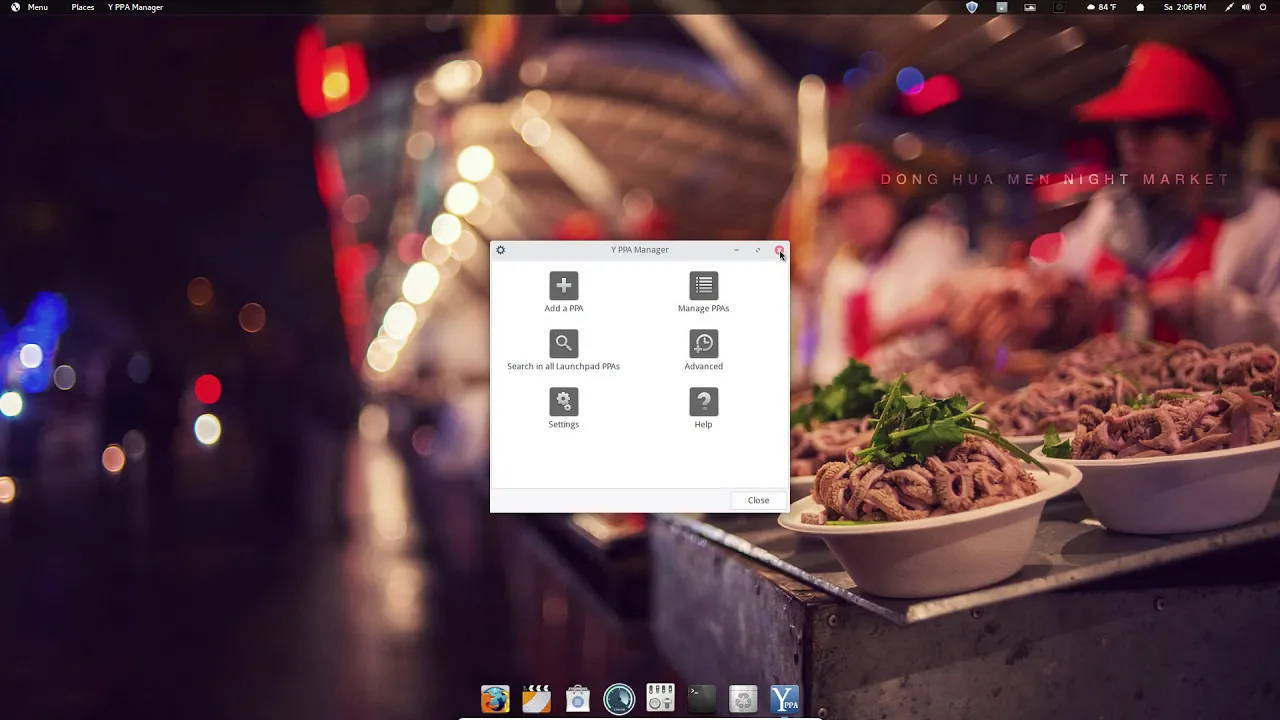This screenshot has height=720, width=1280.
Task: Open the Help section
Action: pos(704,408)
